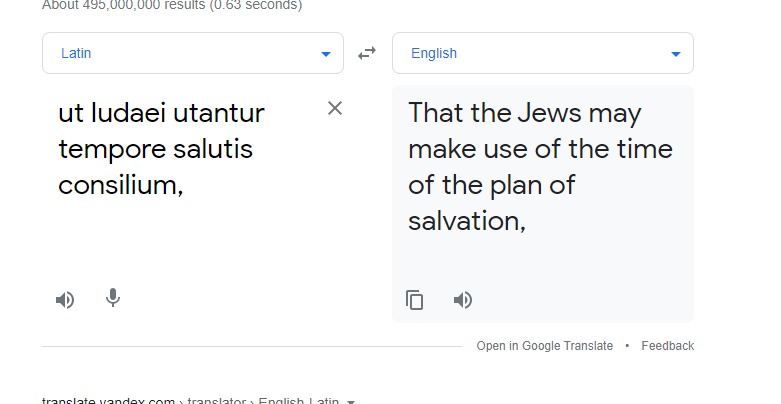Click the results count text

(172, 5)
